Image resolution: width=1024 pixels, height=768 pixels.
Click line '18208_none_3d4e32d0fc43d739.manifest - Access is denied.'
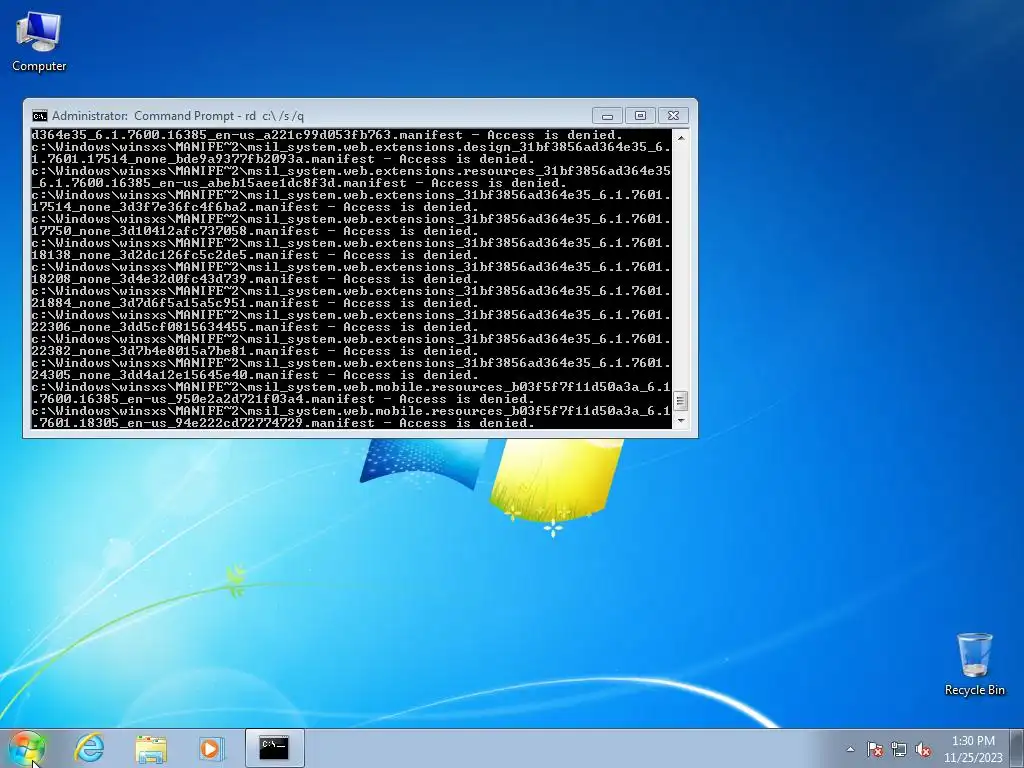tap(255, 280)
